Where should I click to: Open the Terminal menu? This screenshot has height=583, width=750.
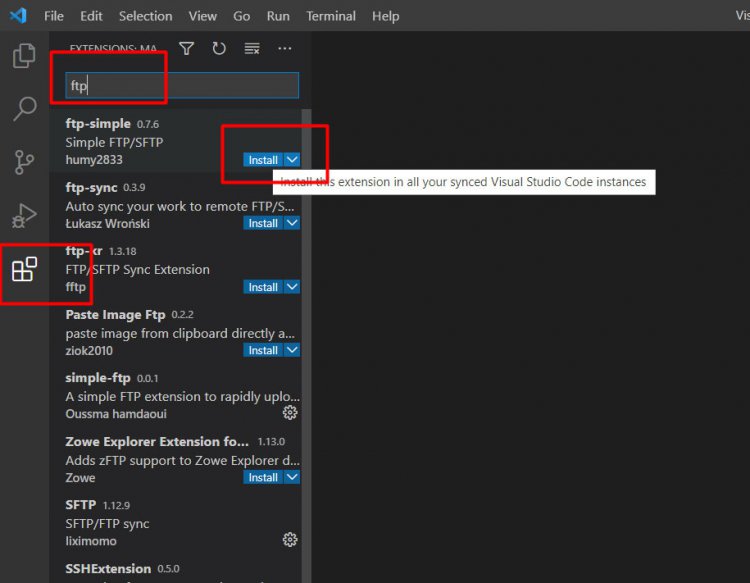(331, 16)
